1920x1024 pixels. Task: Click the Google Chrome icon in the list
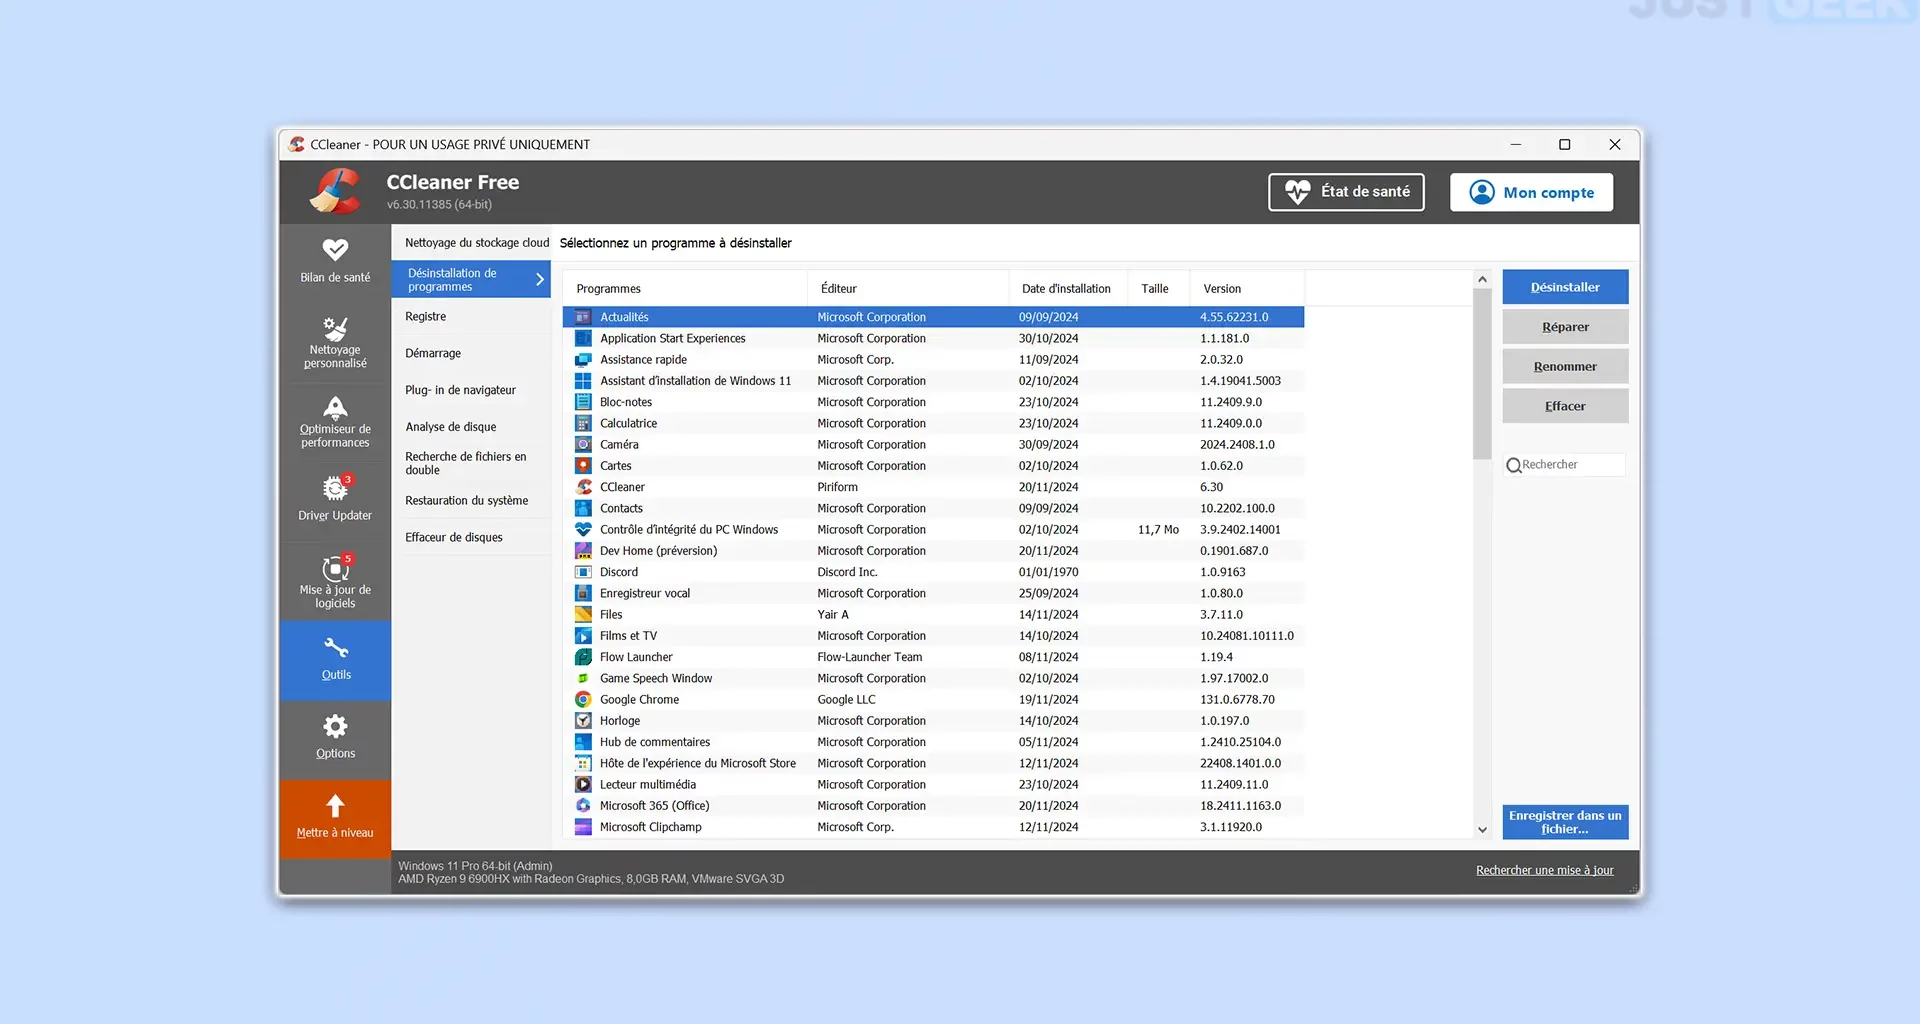(583, 700)
